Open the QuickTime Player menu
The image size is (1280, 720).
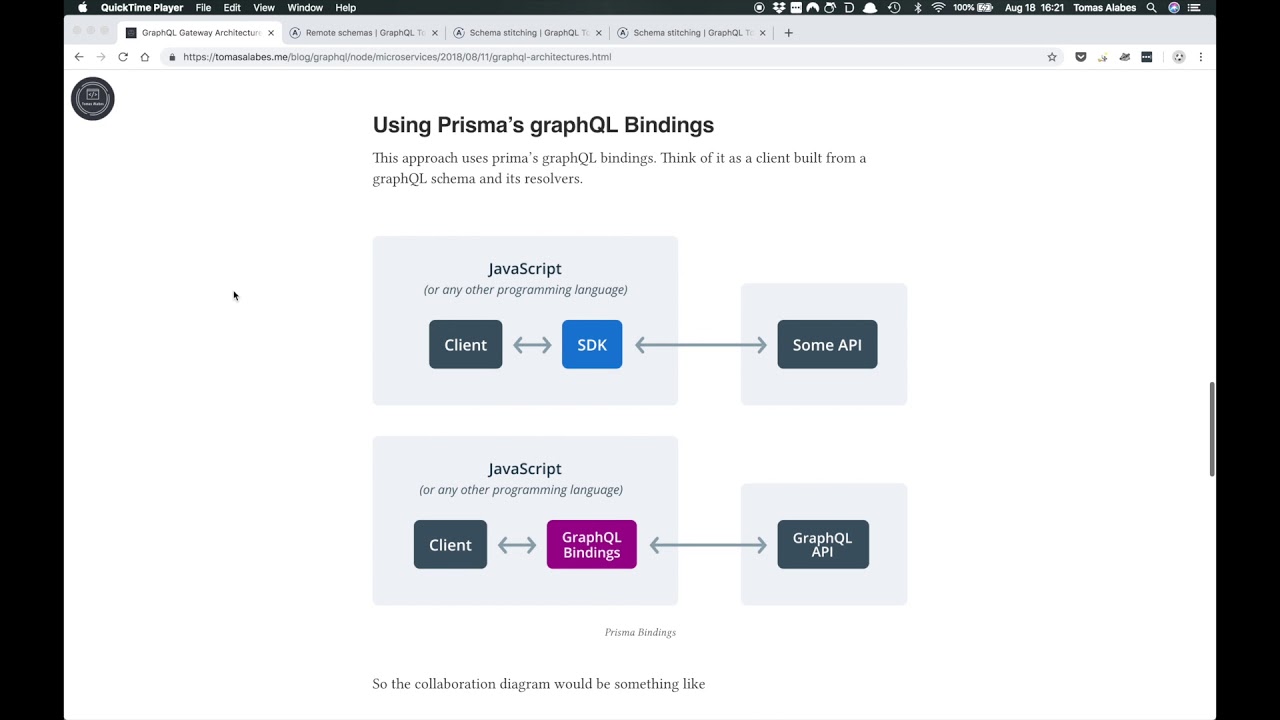coord(142,7)
